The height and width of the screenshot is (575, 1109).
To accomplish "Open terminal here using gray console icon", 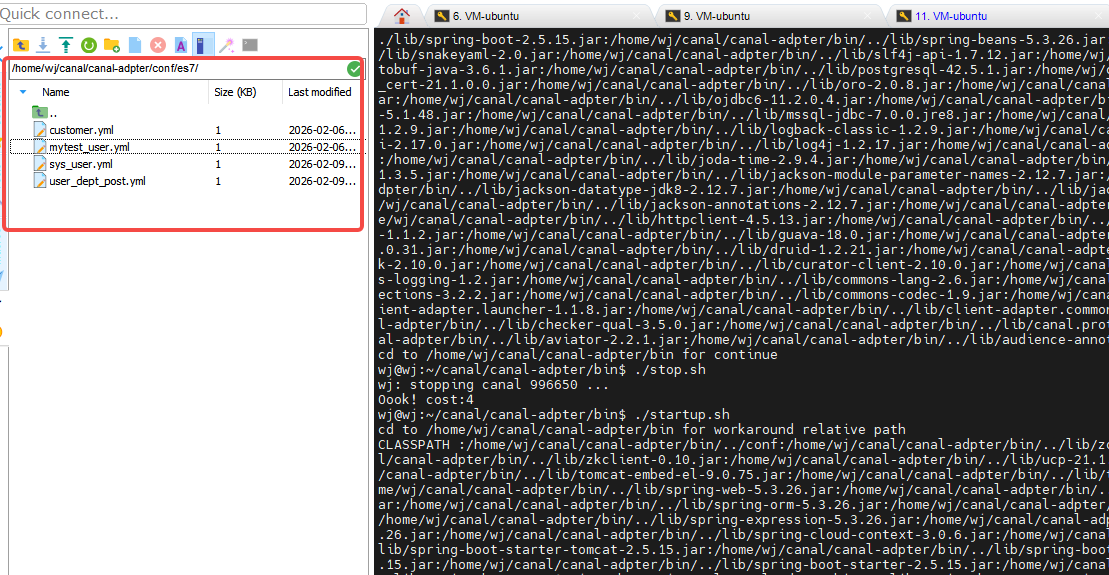I will click(250, 45).
